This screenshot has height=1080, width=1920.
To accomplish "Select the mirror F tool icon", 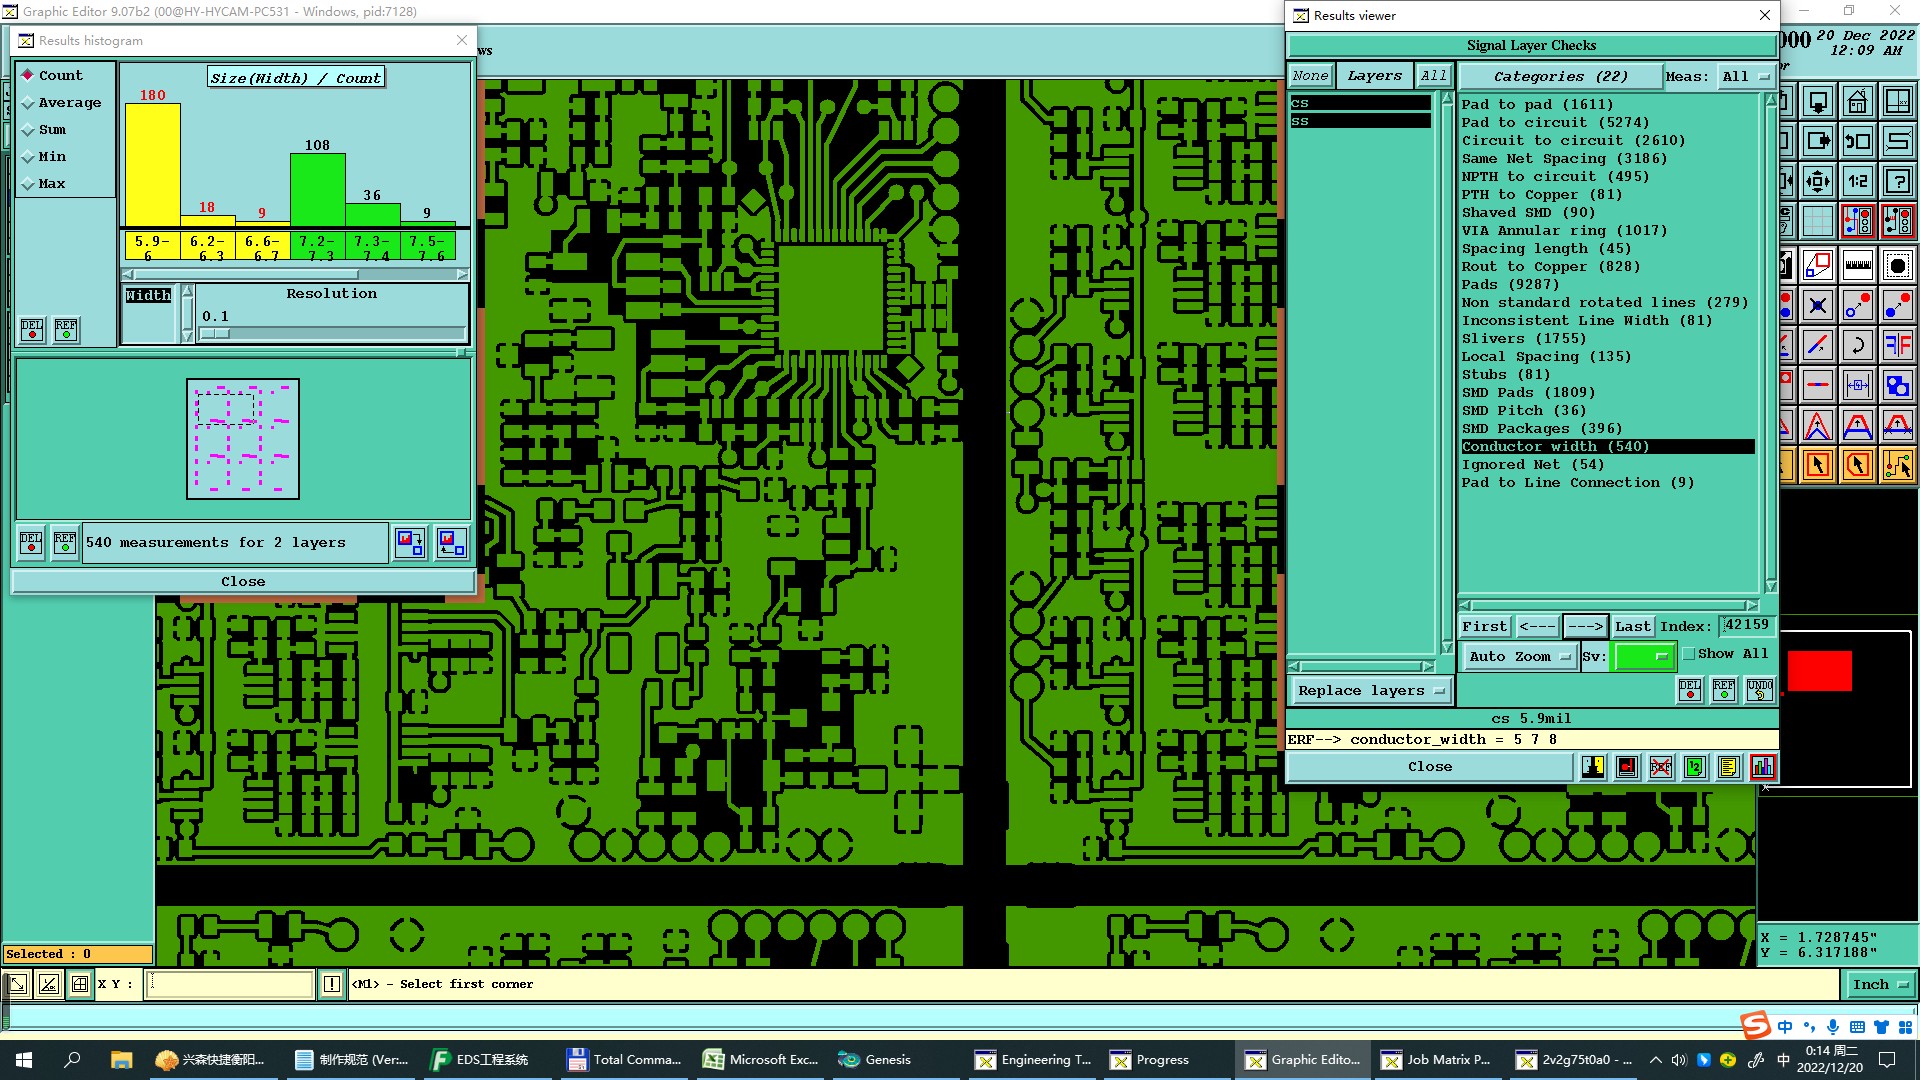I will click(1897, 345).
